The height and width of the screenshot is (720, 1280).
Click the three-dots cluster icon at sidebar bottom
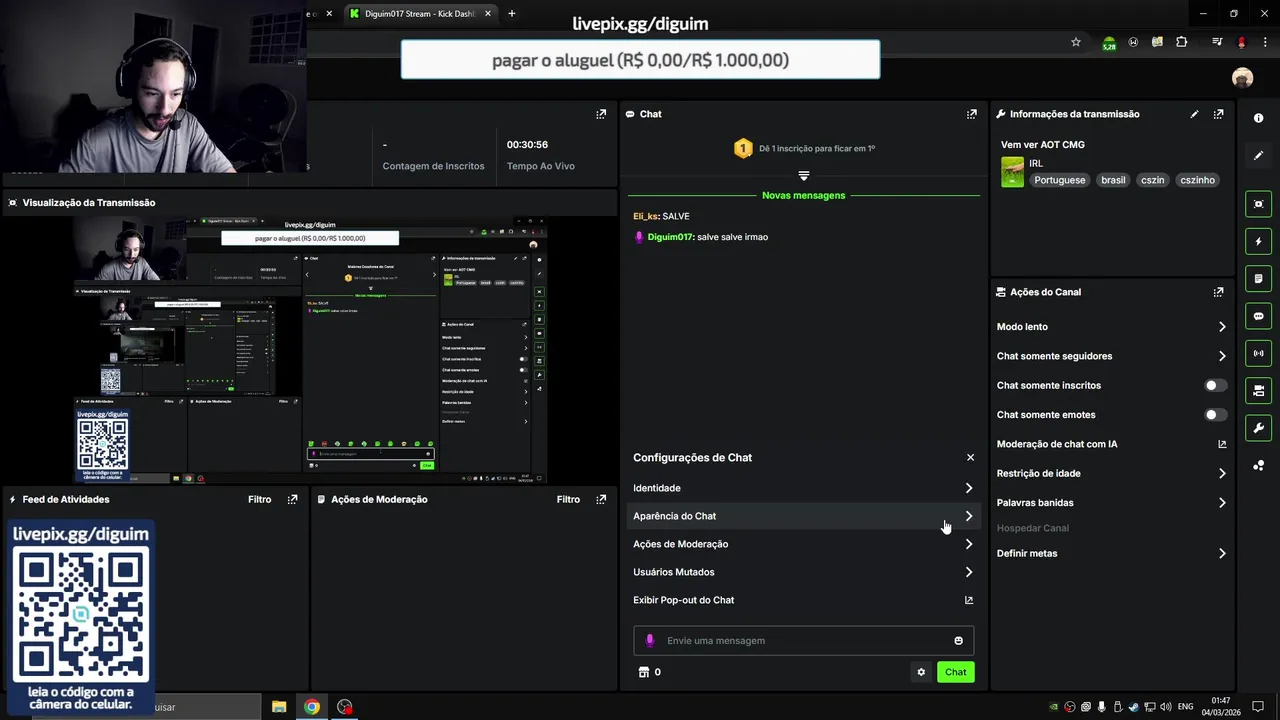point(1258,466)
